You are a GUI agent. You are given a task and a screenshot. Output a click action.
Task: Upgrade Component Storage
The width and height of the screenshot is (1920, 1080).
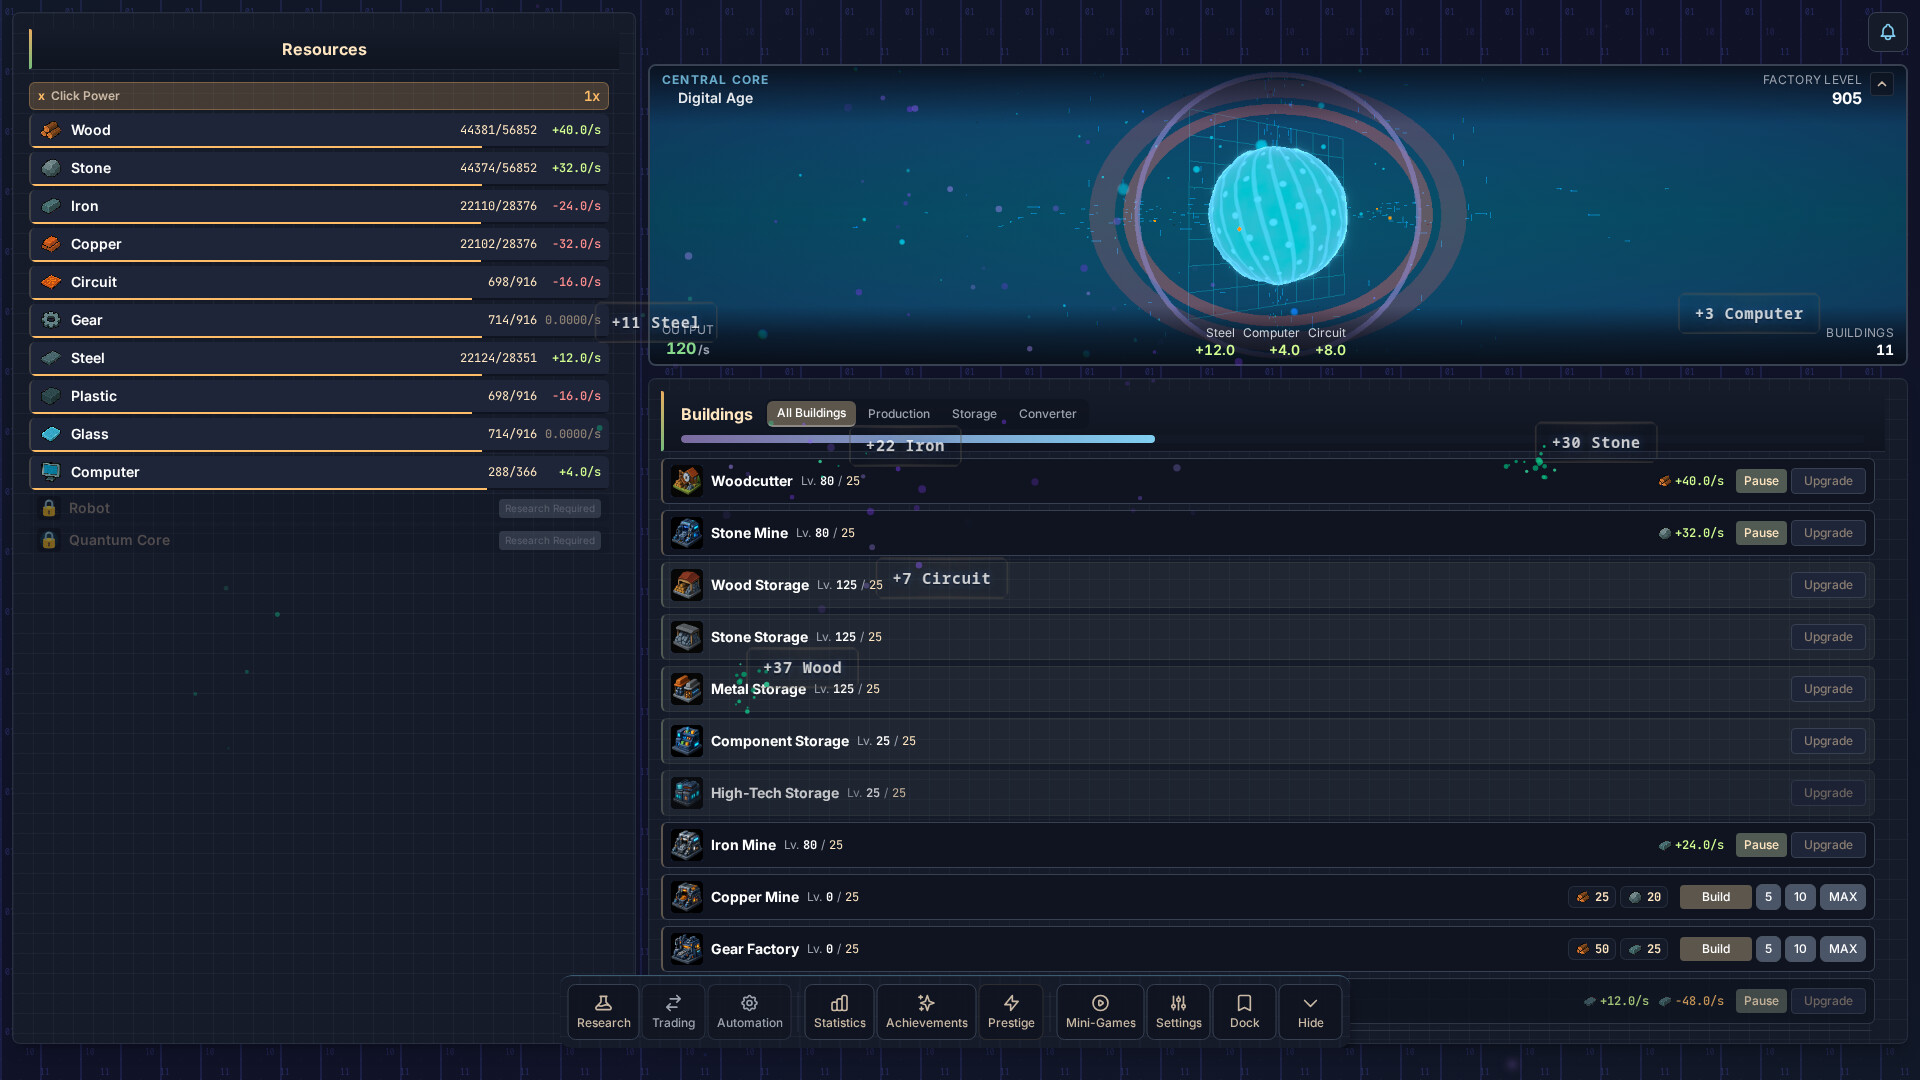pyautogui.click(x=1828, y=741)
